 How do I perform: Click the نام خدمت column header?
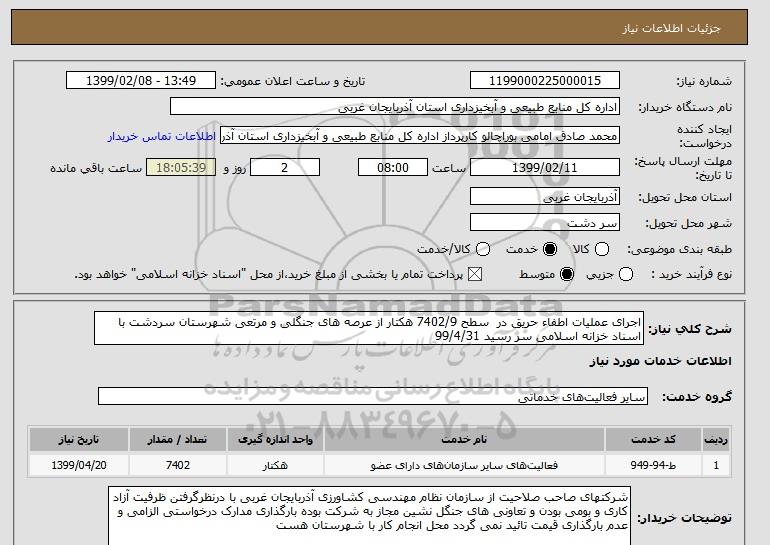464,439
